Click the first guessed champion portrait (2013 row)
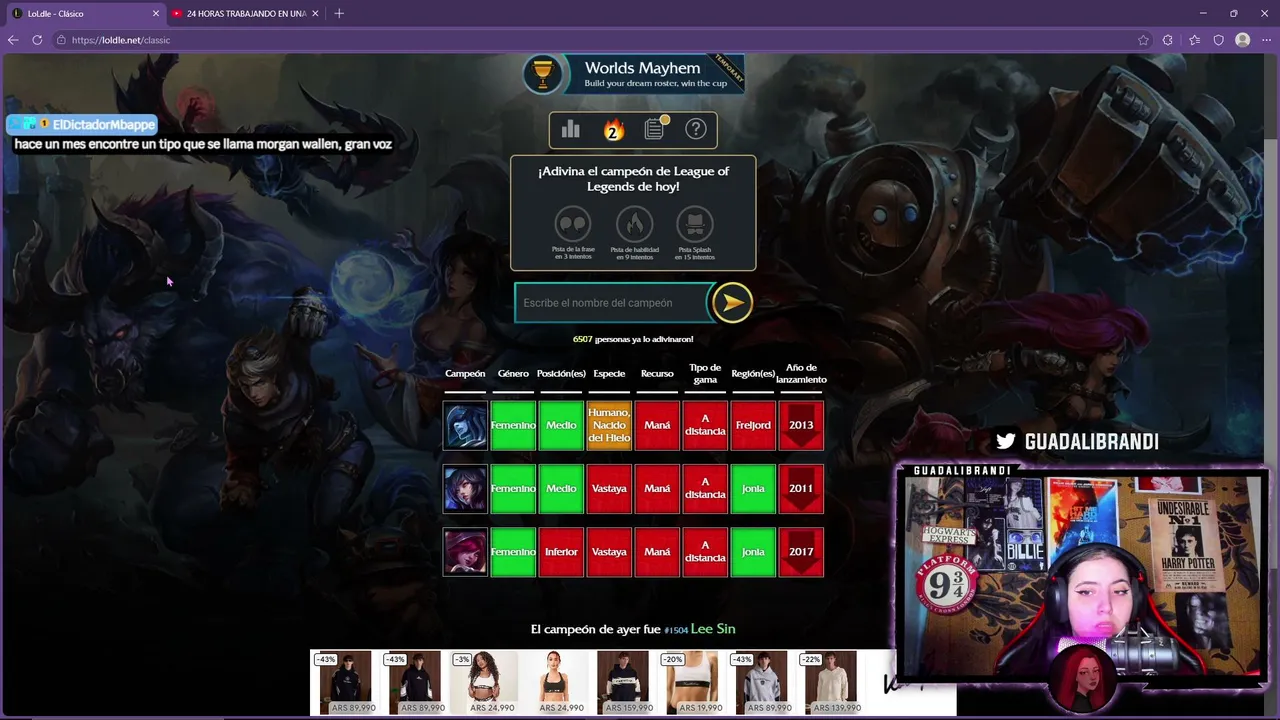The image size is (1280, 720). coord(465,426)
